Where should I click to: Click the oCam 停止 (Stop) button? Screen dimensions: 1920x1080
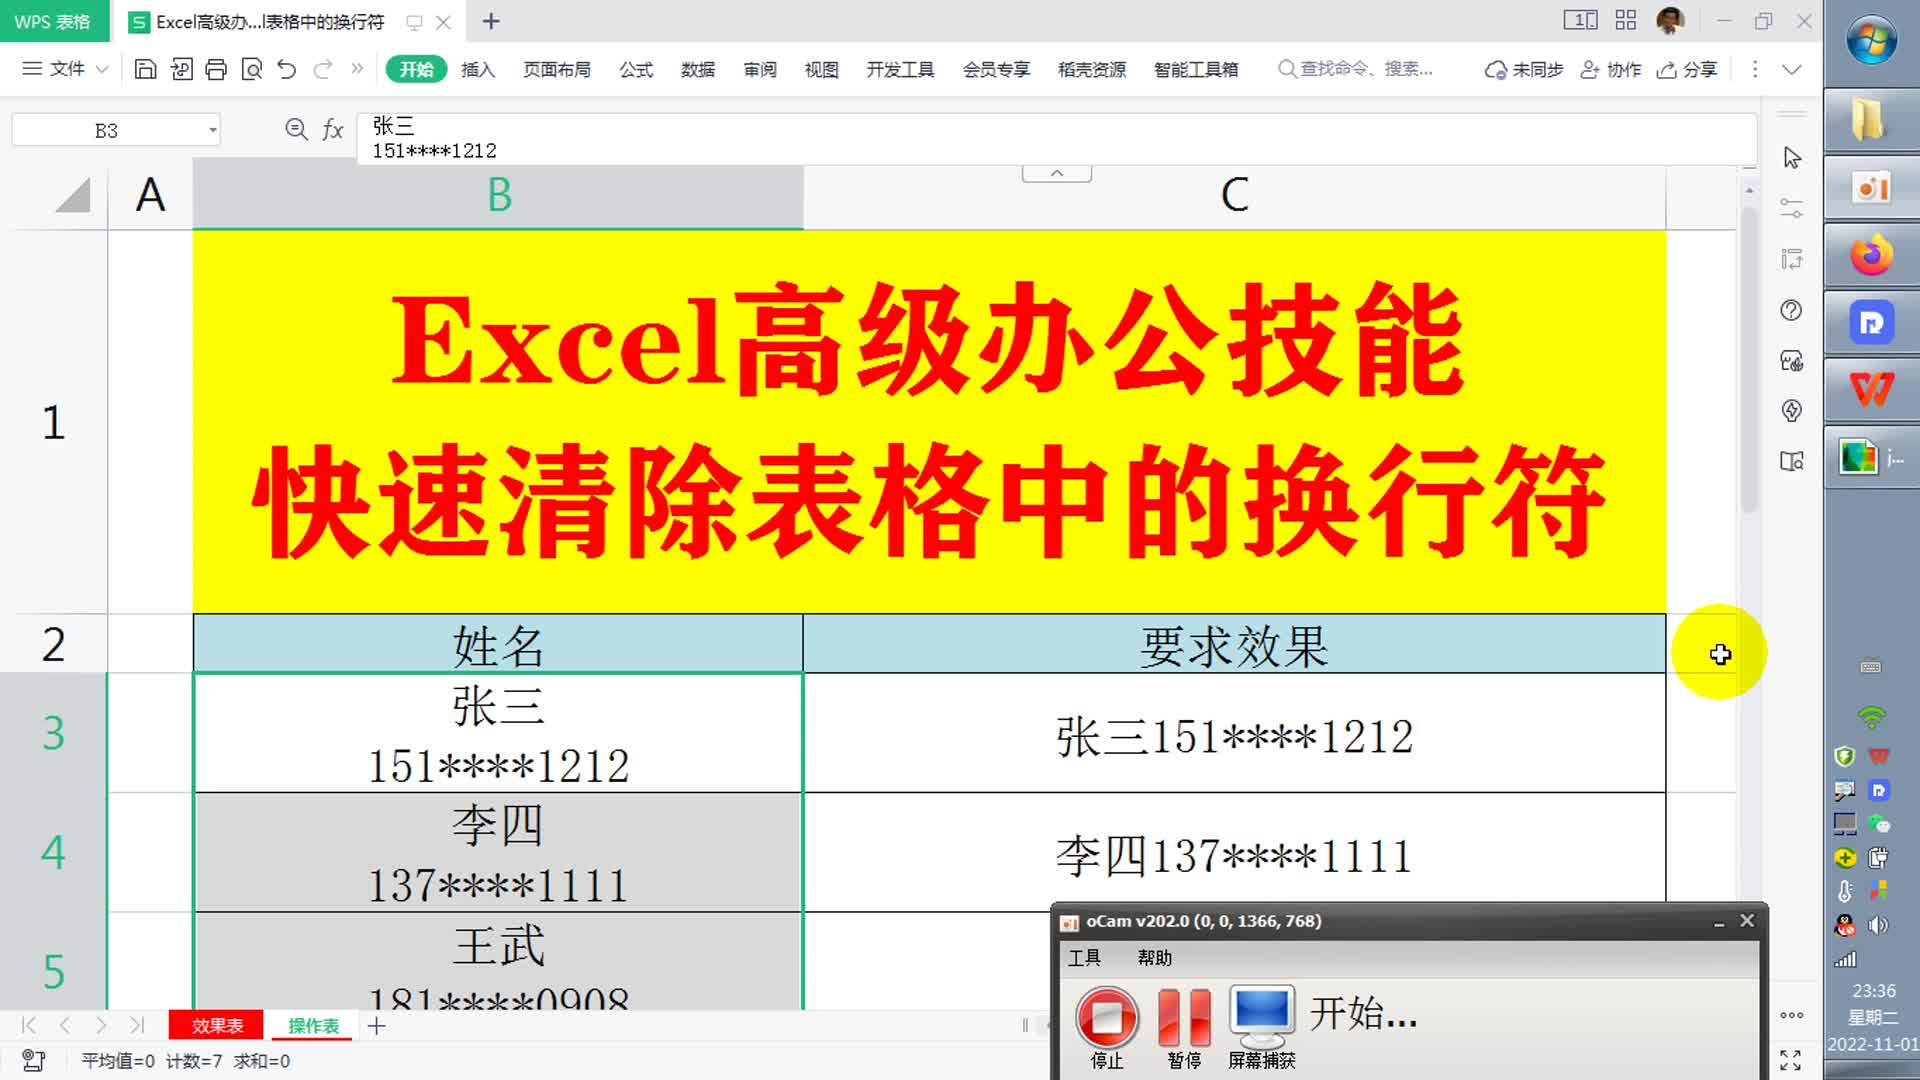point(1106,1014)
